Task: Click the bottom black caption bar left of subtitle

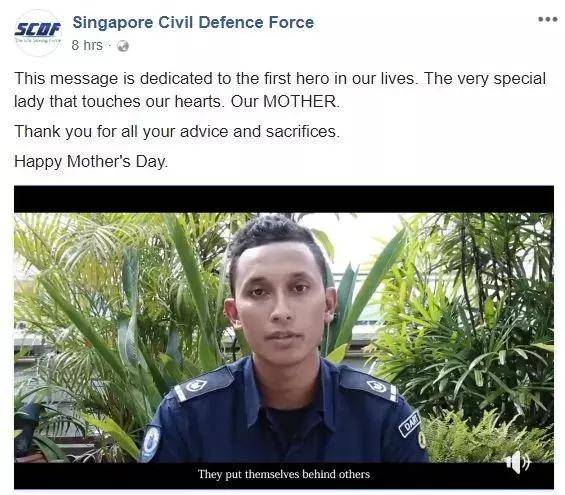Action: point(105,476)
